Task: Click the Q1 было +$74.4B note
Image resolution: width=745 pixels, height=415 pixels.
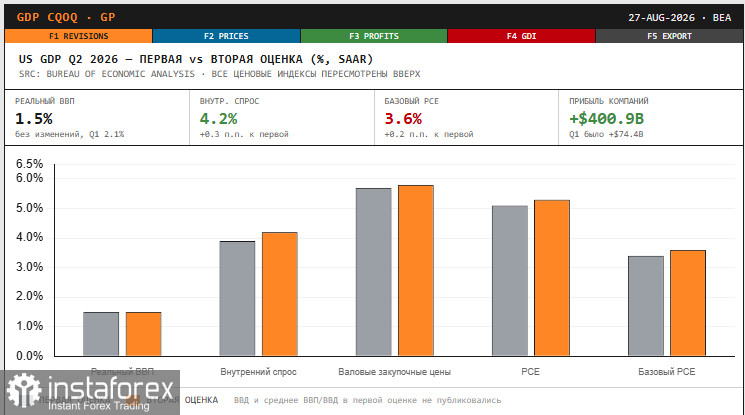Action: click(606, 134)
